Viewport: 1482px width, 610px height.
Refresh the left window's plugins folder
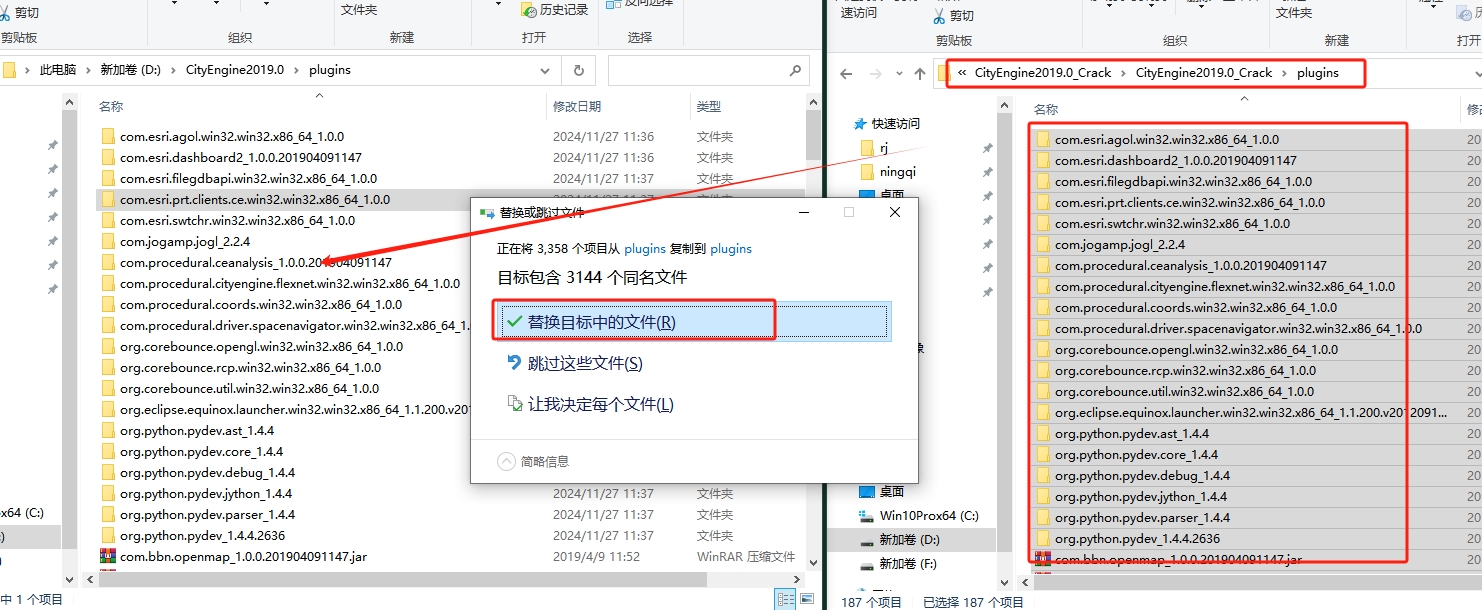click(578, 71)
